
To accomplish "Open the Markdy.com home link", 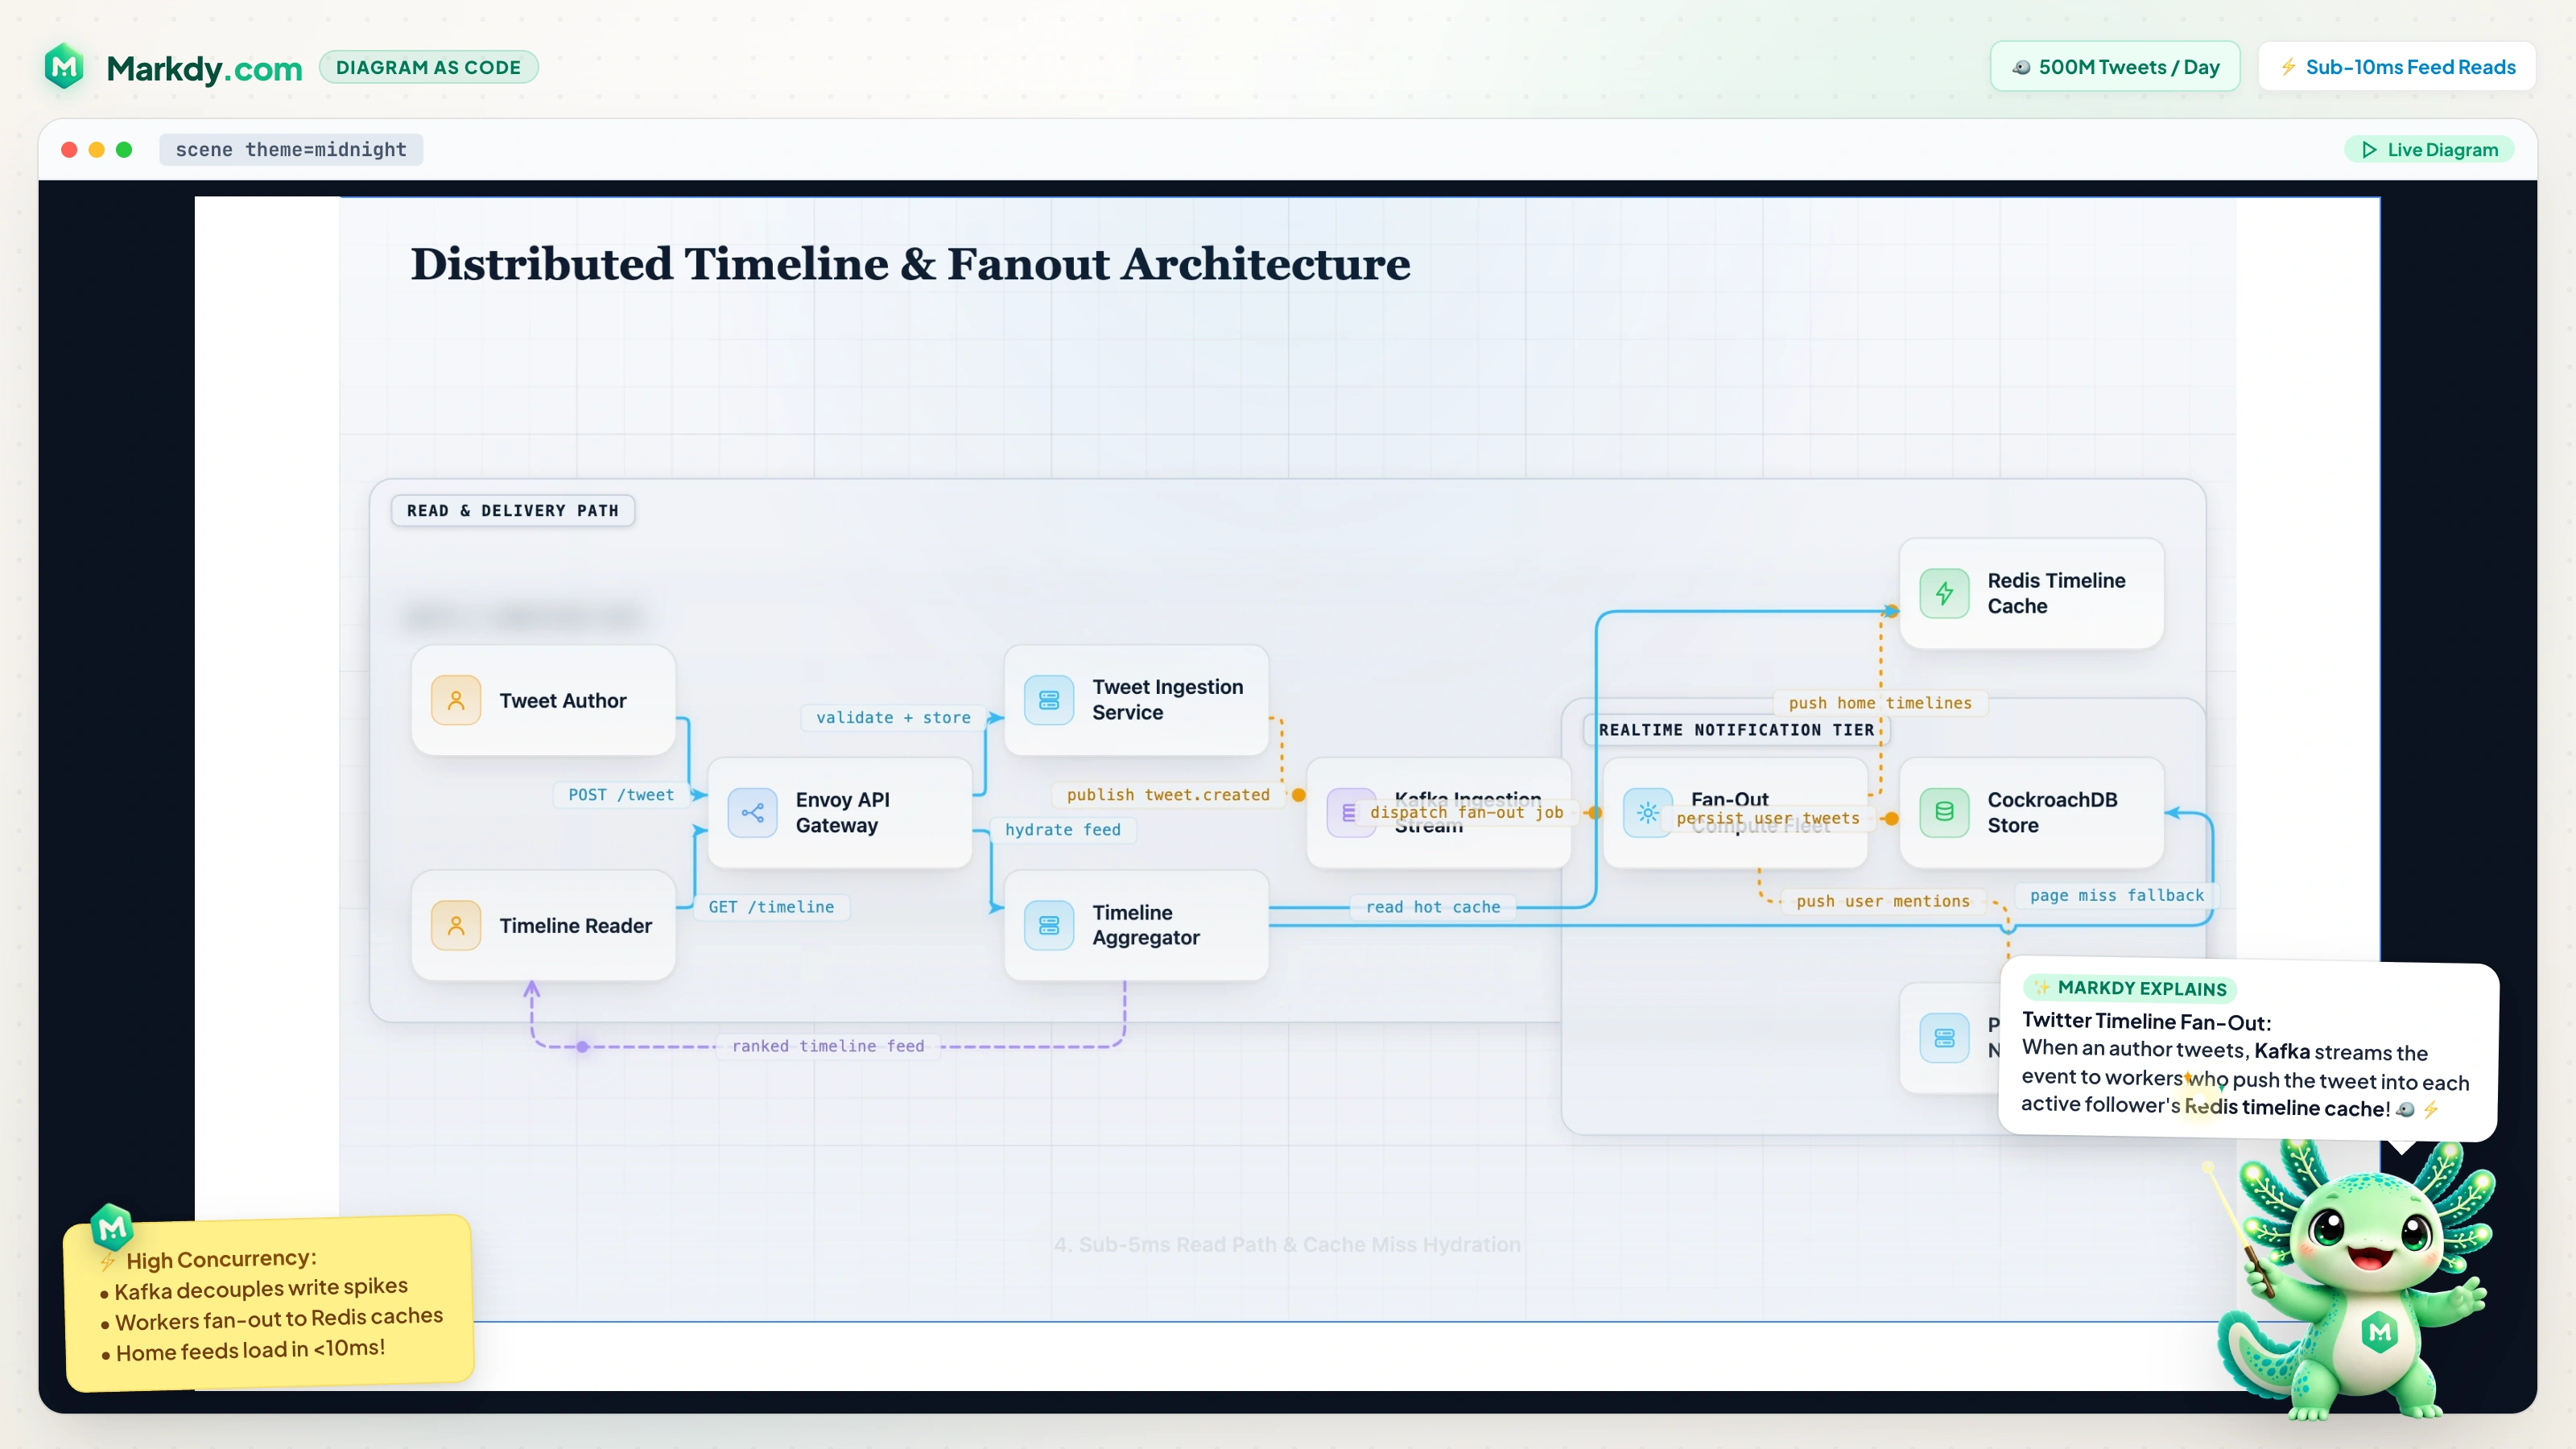I will [x=204, y=68].
